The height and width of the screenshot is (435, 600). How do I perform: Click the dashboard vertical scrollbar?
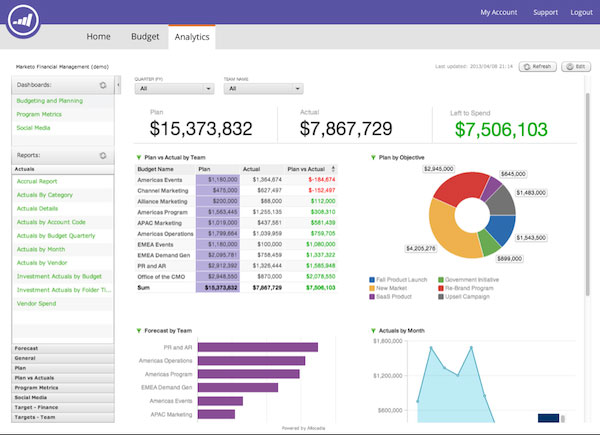[x=588, y=194]
